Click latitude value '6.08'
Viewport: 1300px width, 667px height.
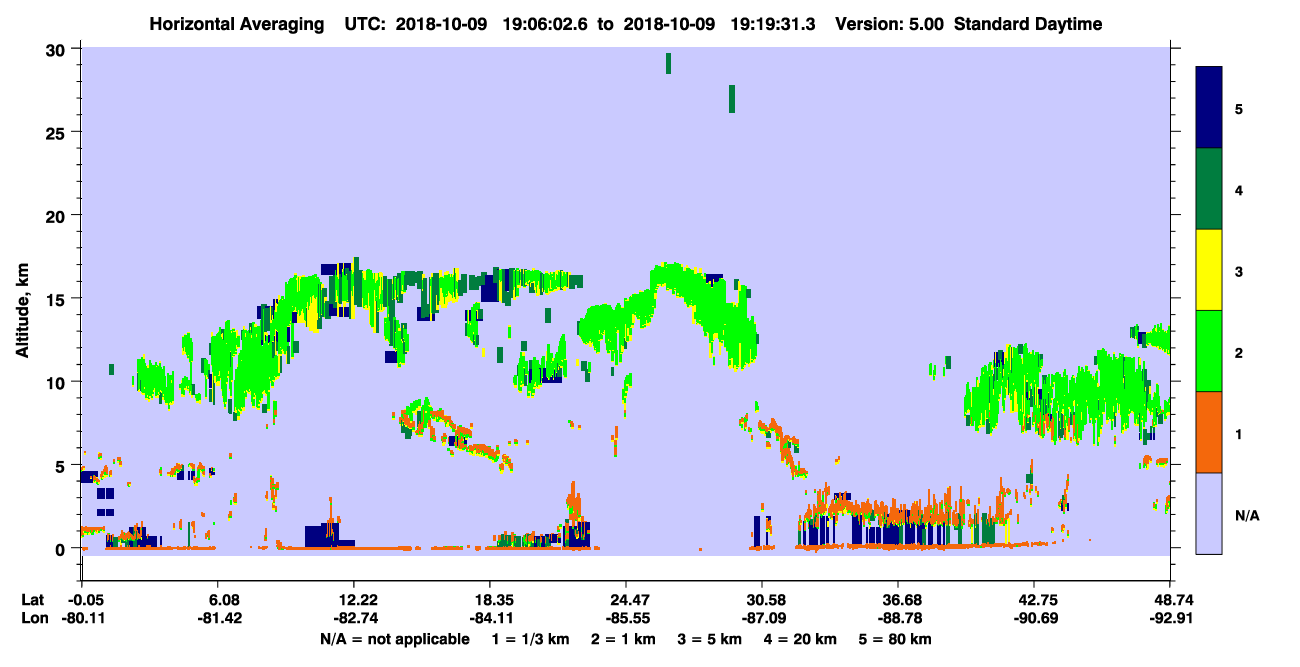click(x=223, y=600)
